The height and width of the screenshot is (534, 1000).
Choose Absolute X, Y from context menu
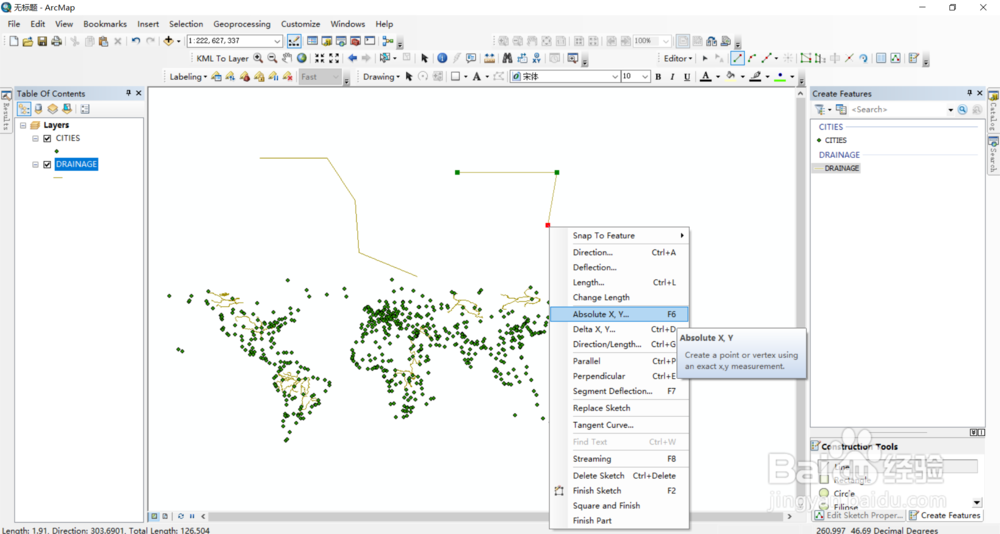pos(619,314)
